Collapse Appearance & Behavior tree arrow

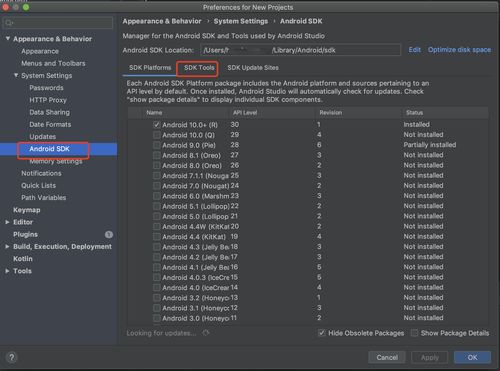8,39
